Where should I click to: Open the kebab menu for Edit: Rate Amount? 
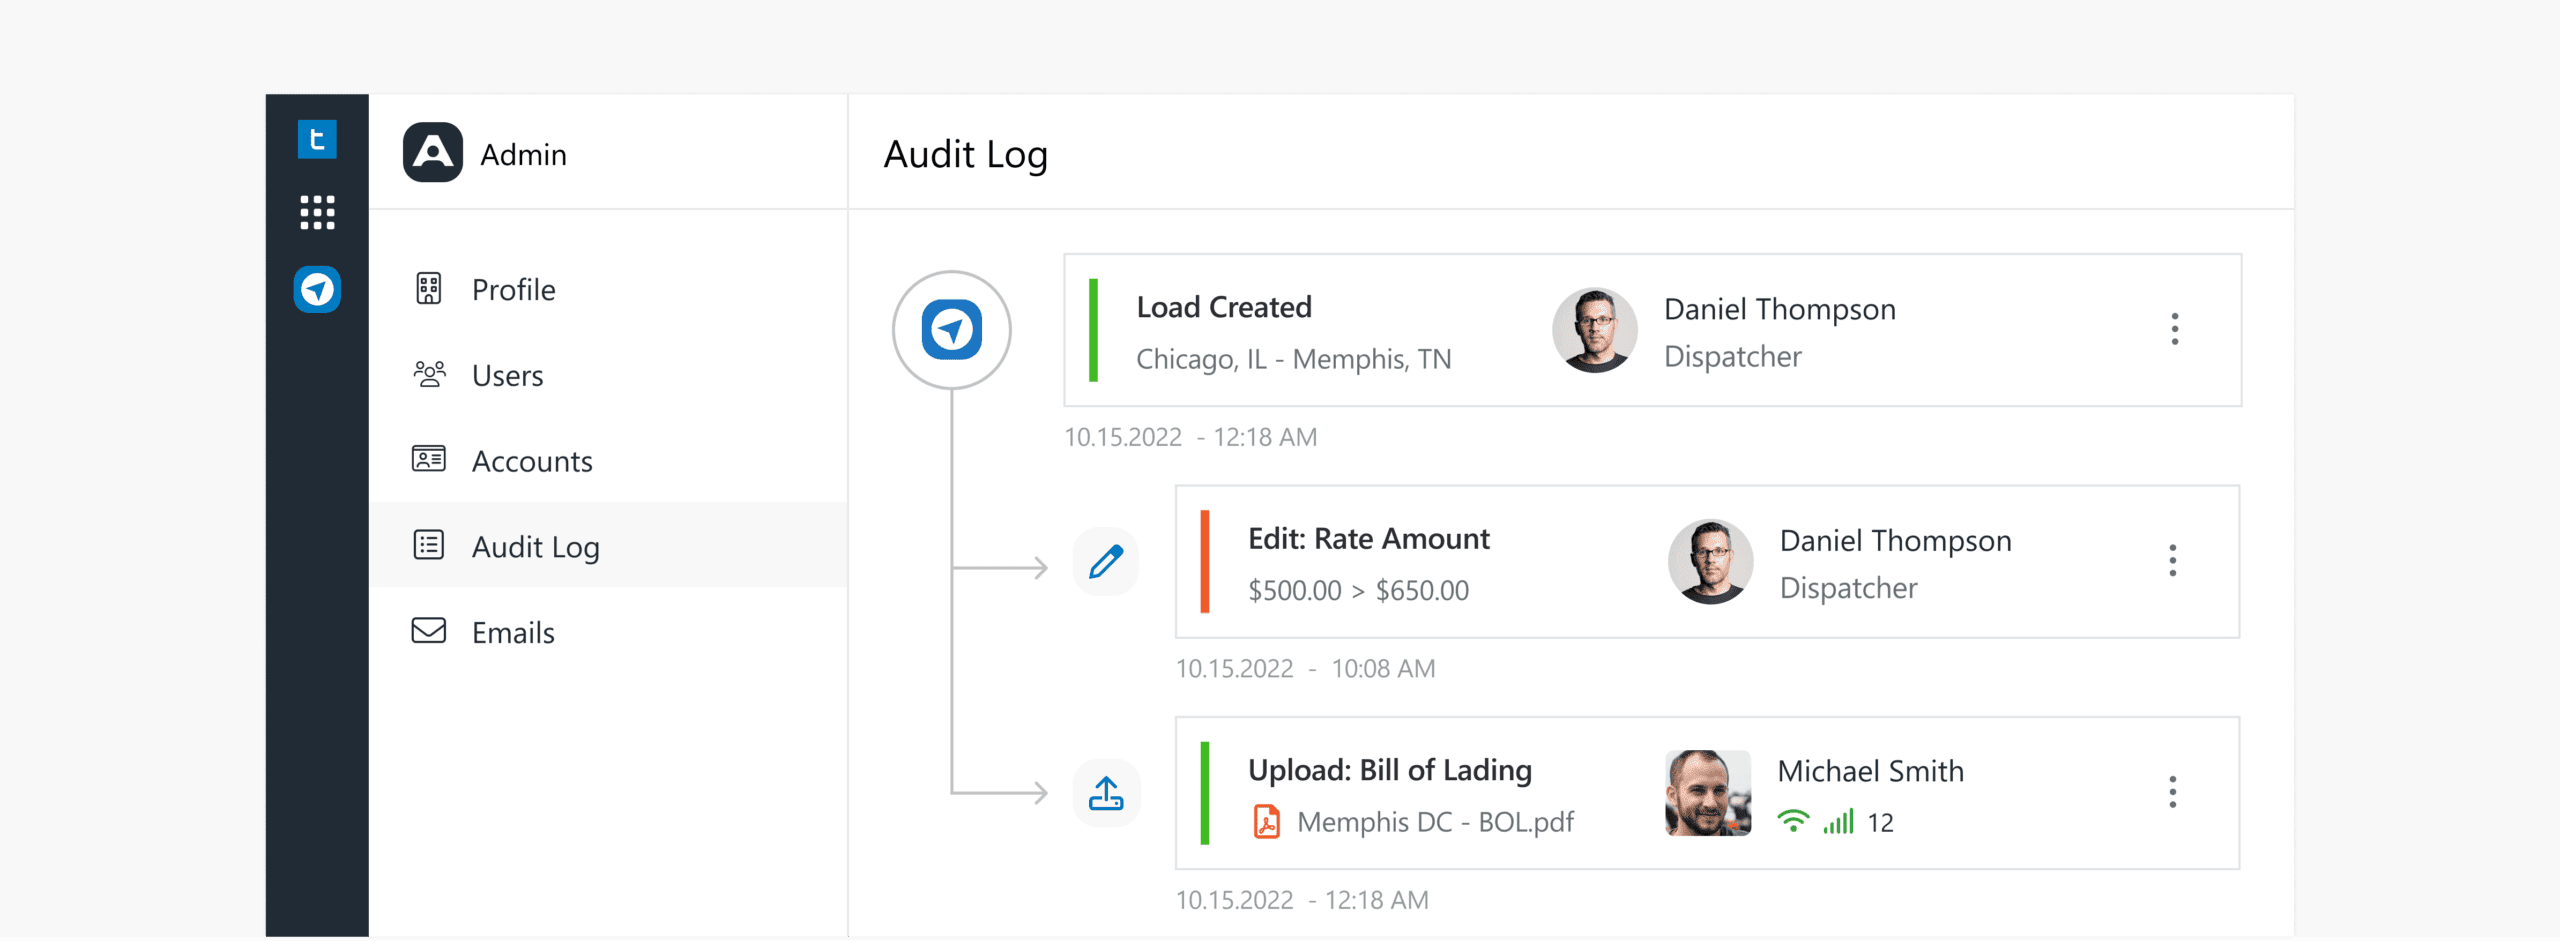[2175, 562]
